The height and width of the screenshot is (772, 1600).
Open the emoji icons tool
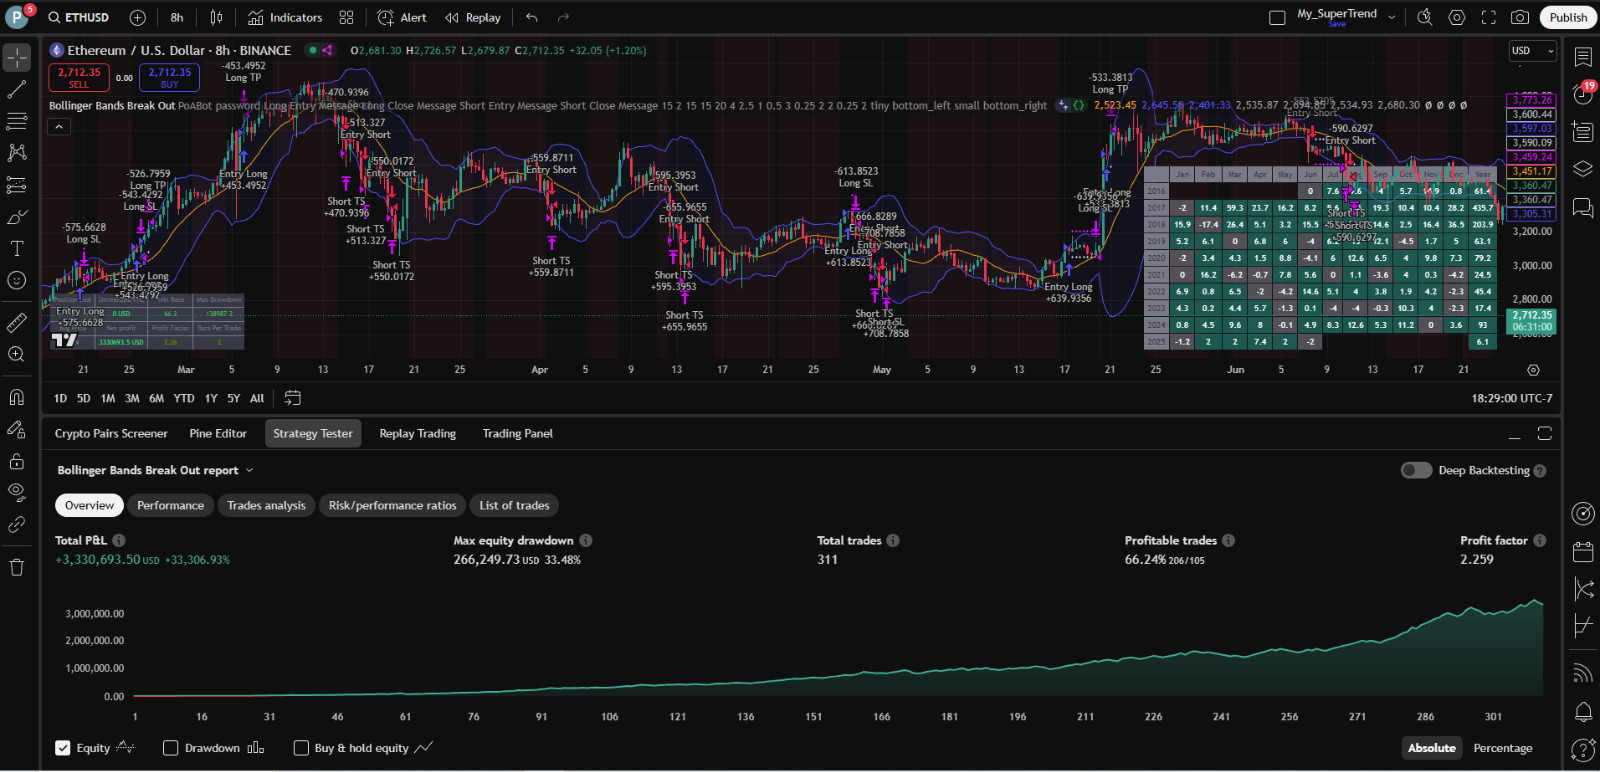coord(17,280)
